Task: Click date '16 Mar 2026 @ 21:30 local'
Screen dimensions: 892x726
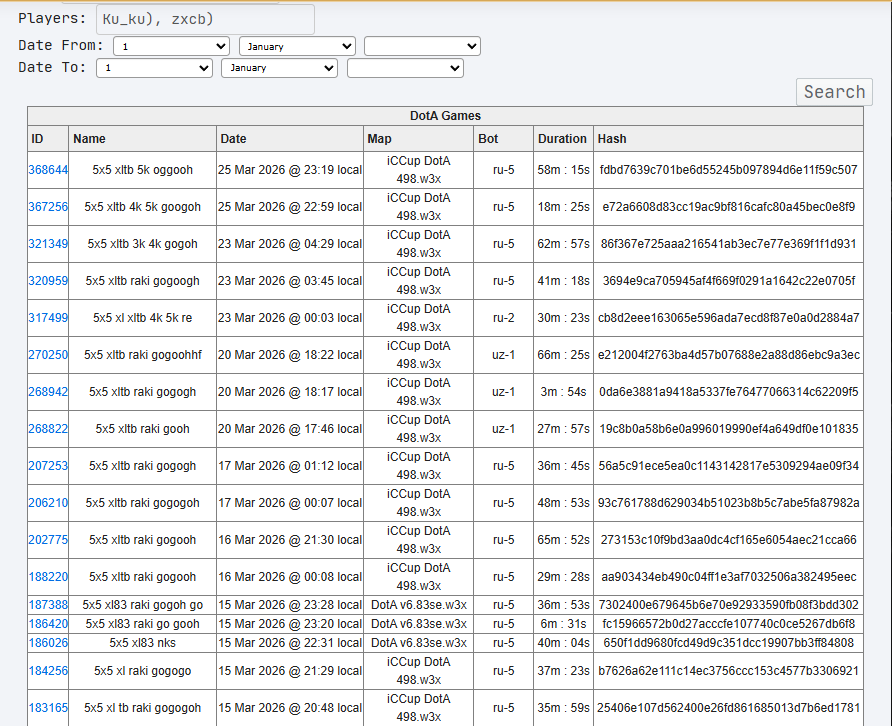Action: pyautogui.click(x=290, y=539)
